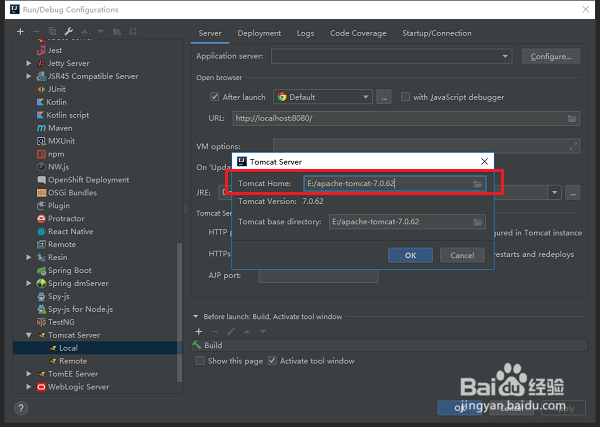The width and height of the screenshot is (600, 427).
Task: Open the Startup/Connection tab
Action: [x=437, y=33]
